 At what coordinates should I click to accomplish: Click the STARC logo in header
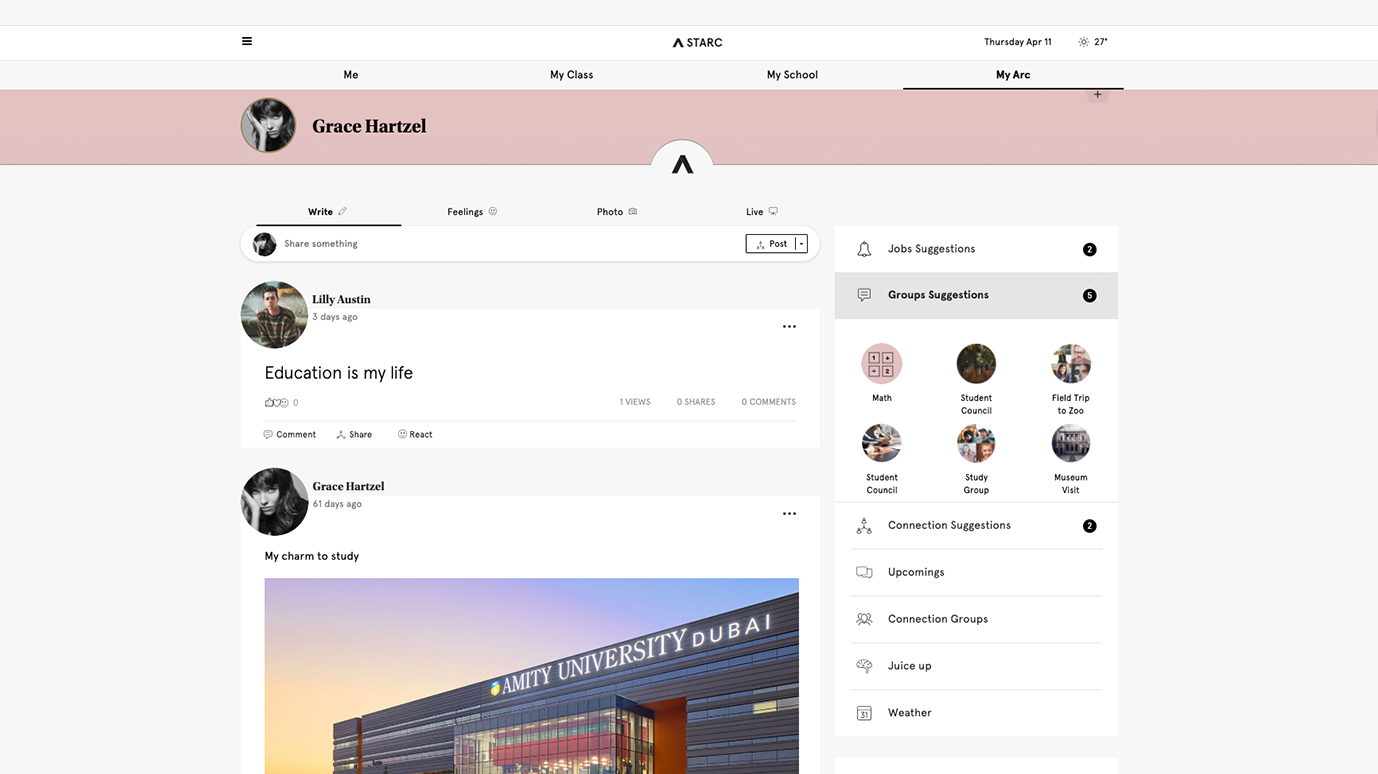pyautogui.click(x=697, y=43)
